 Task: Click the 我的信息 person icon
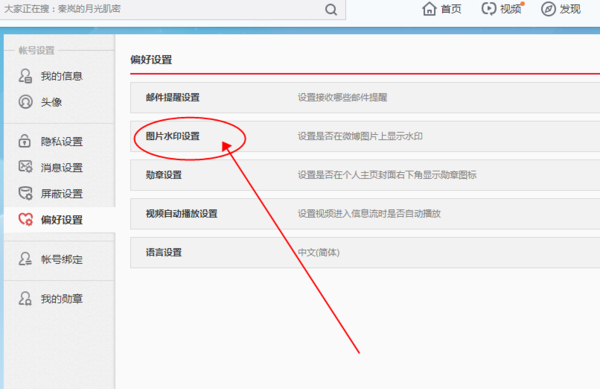click(x=25, y=76)
